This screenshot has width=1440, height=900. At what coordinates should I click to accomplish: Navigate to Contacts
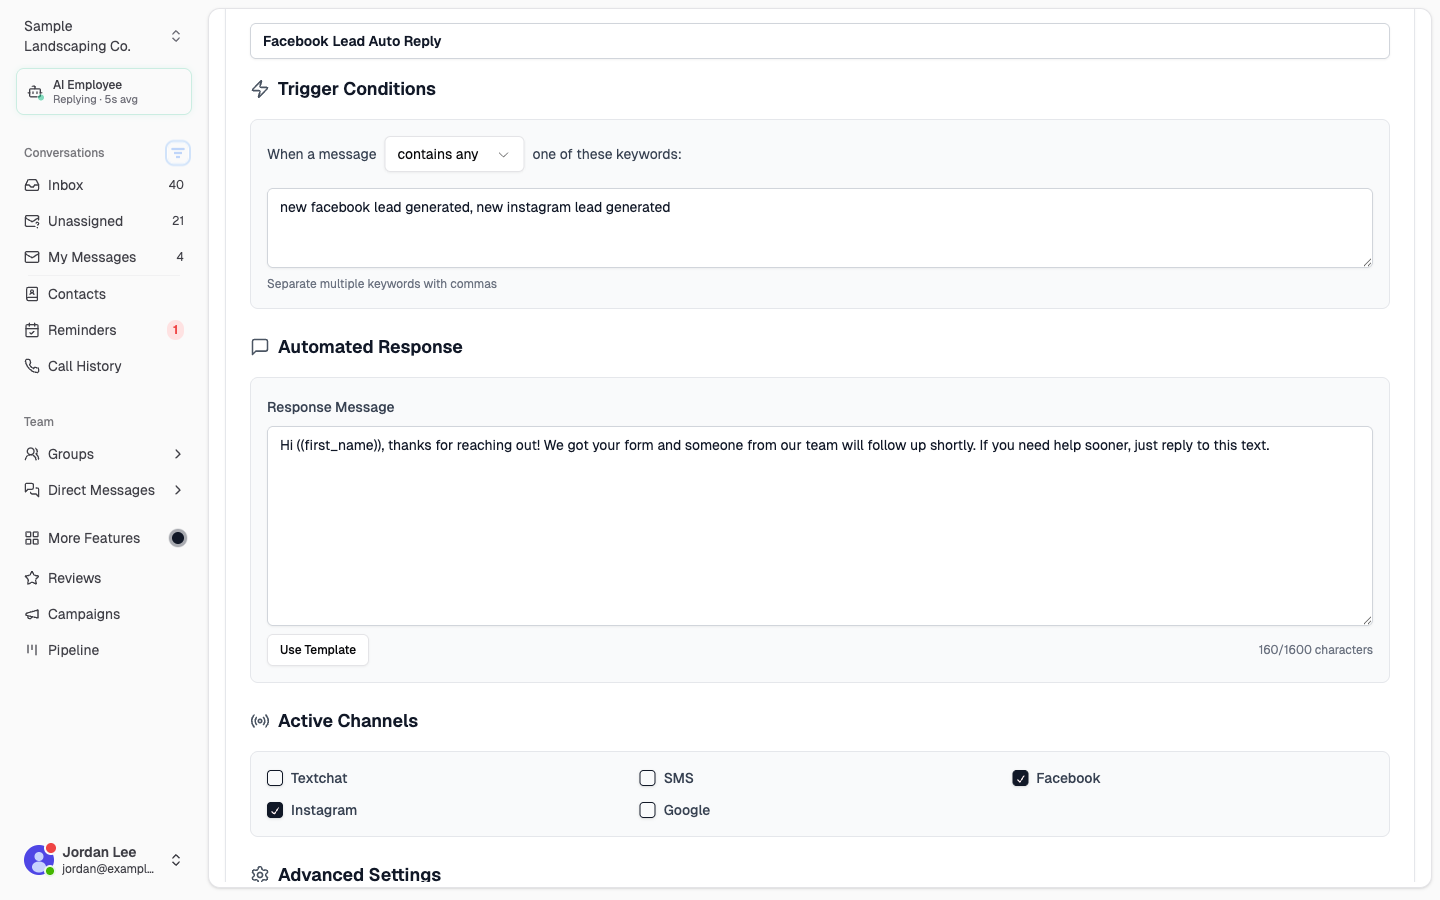[104, 294]
